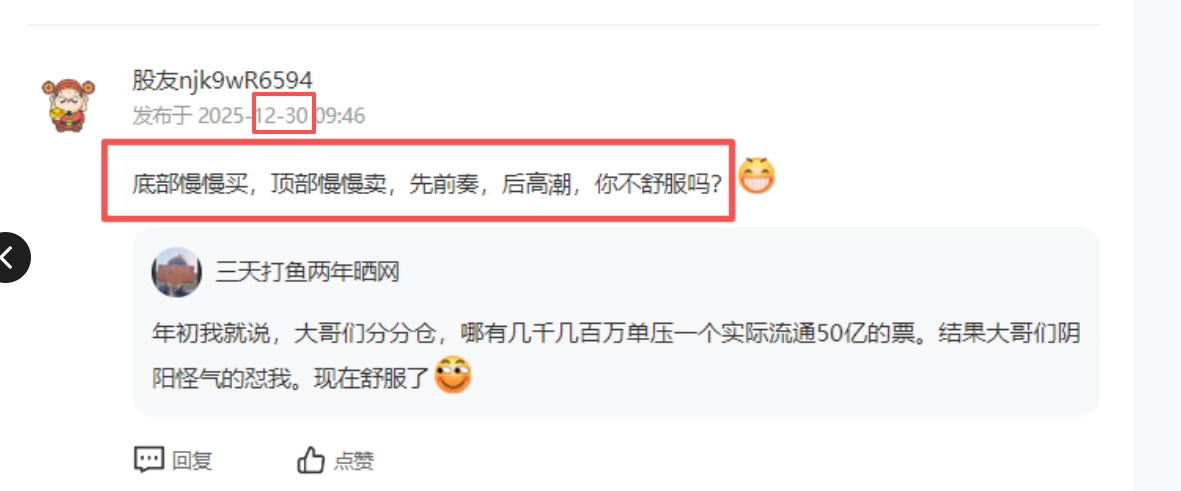The width and height of the screenshot is (1181, 491).
Task: Click the 点赞 text label
Action: point(354,461)
